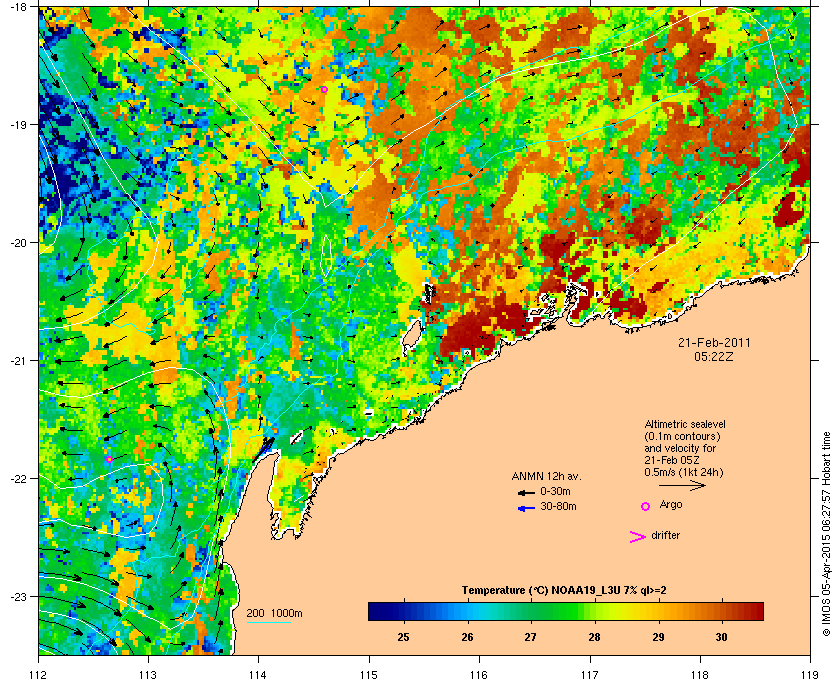The height and width of the screenshot is (680, 840).
Task: Click the '30-80m' depth label
Action: (558, 506)
